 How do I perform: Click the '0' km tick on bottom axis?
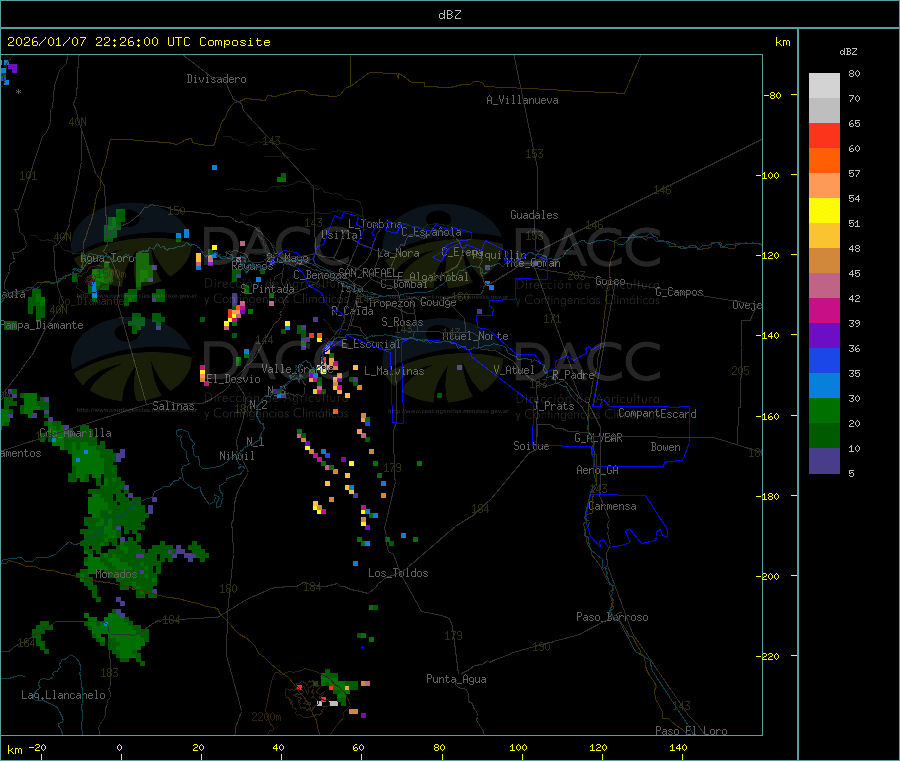click(x=119, y=747)
